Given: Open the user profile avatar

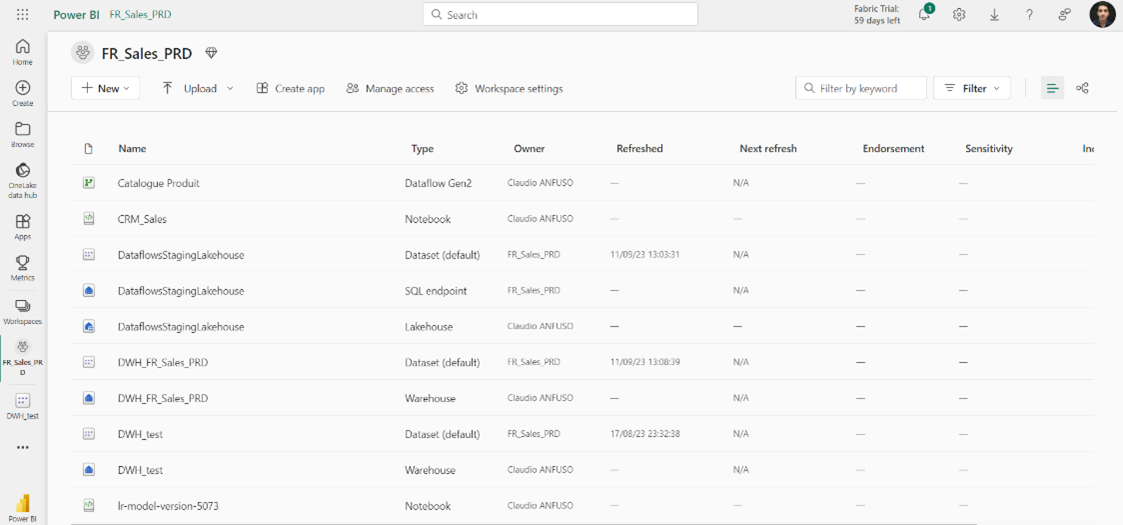Looking at the screenshot, I should pos(1102,14).
